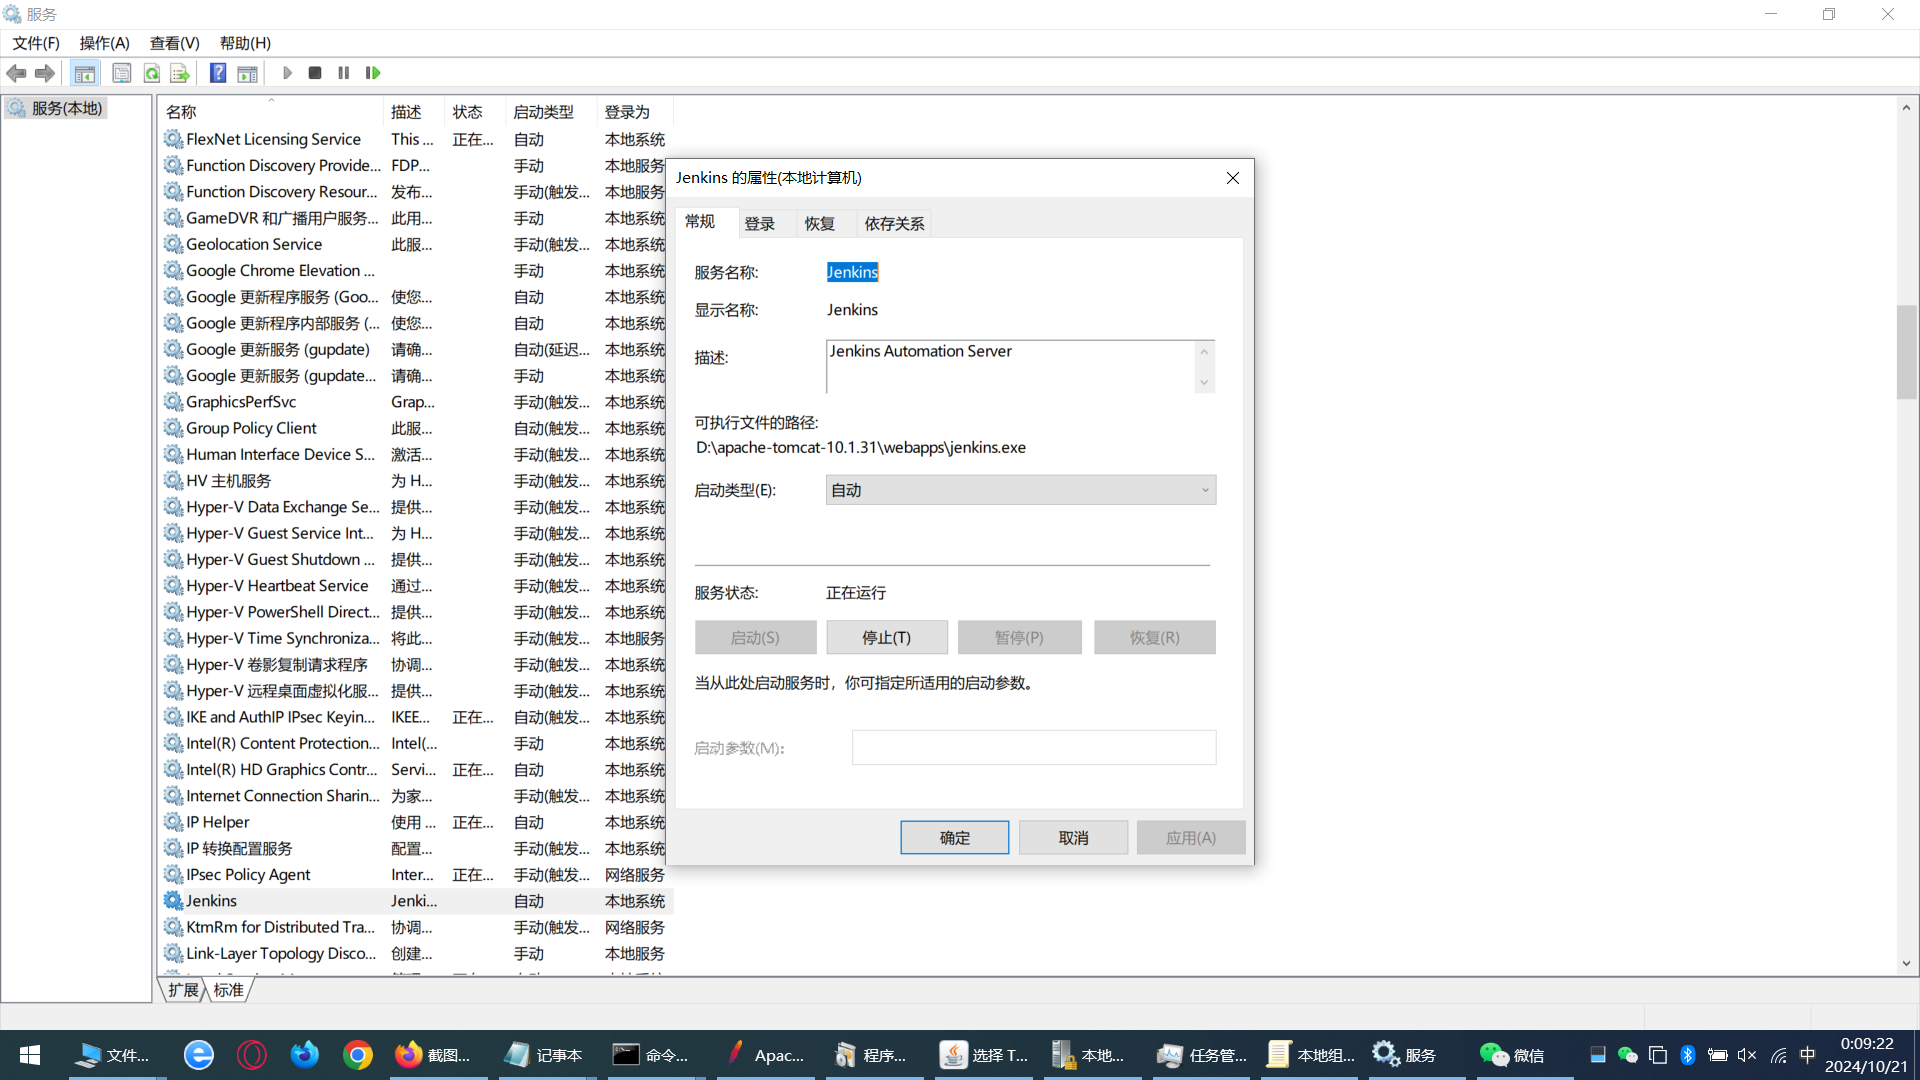
Task: Select Jenkins service name text field
Action: 852,272
